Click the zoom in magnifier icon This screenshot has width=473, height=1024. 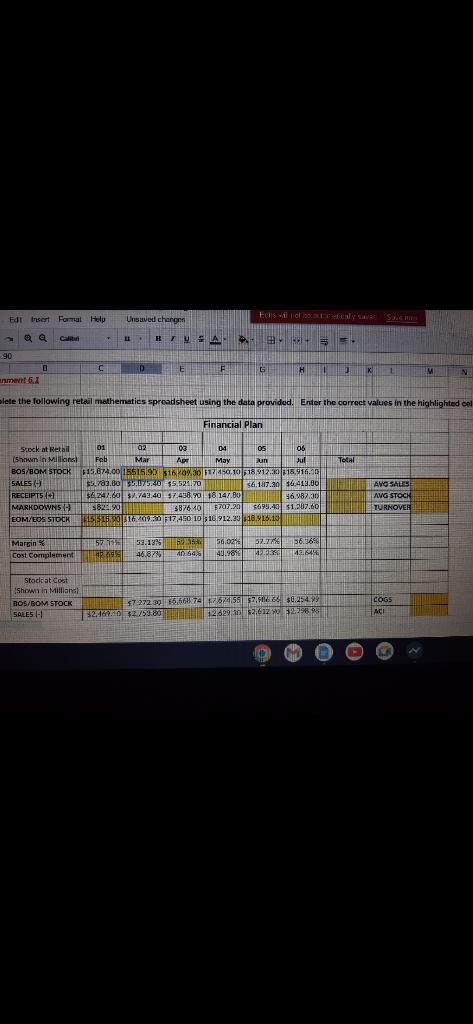pyautogui.click(x=28, y=340)
